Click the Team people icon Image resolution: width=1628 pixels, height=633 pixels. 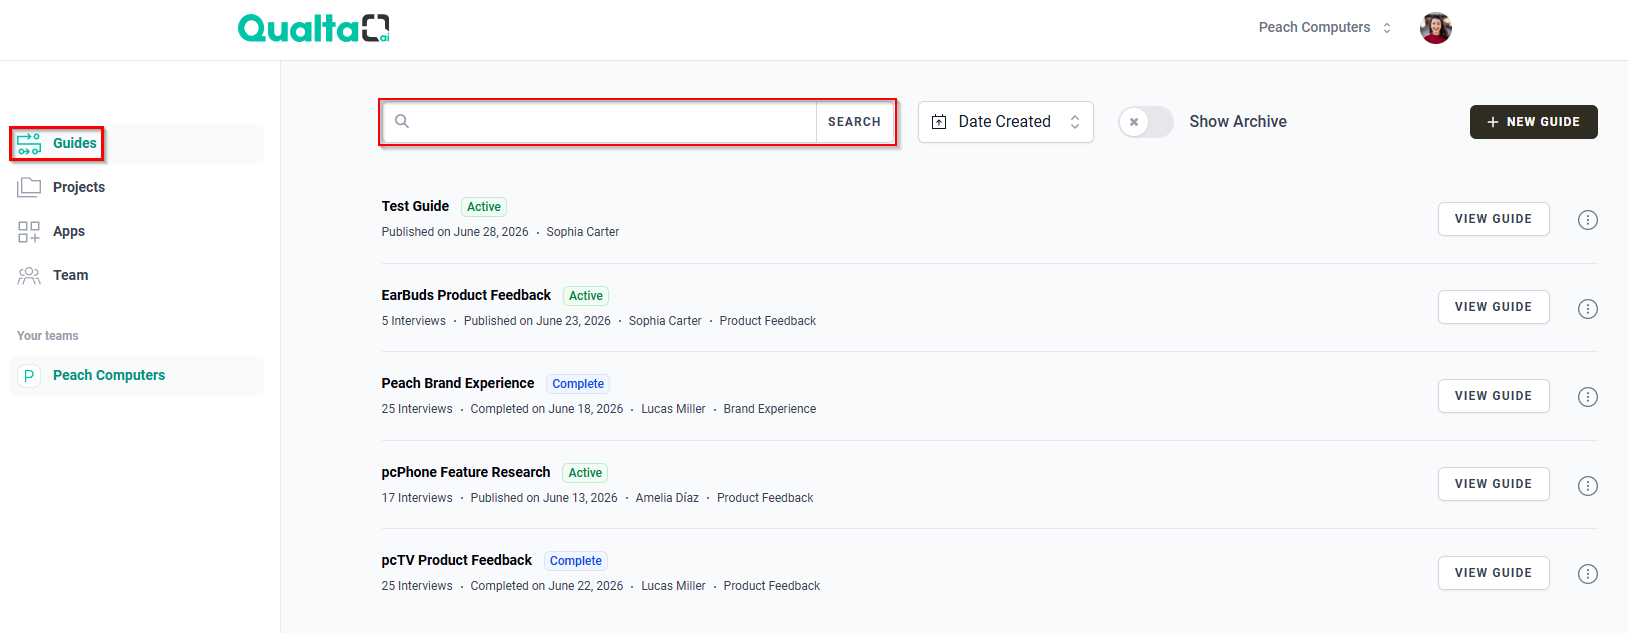click(29, 276)
